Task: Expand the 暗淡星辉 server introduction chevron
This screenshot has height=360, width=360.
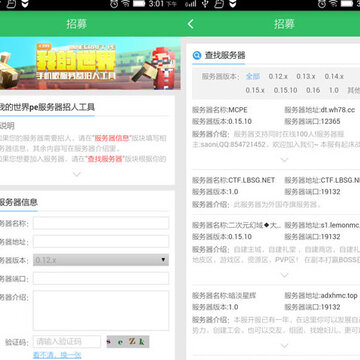Action: click(x=284, y=346)
